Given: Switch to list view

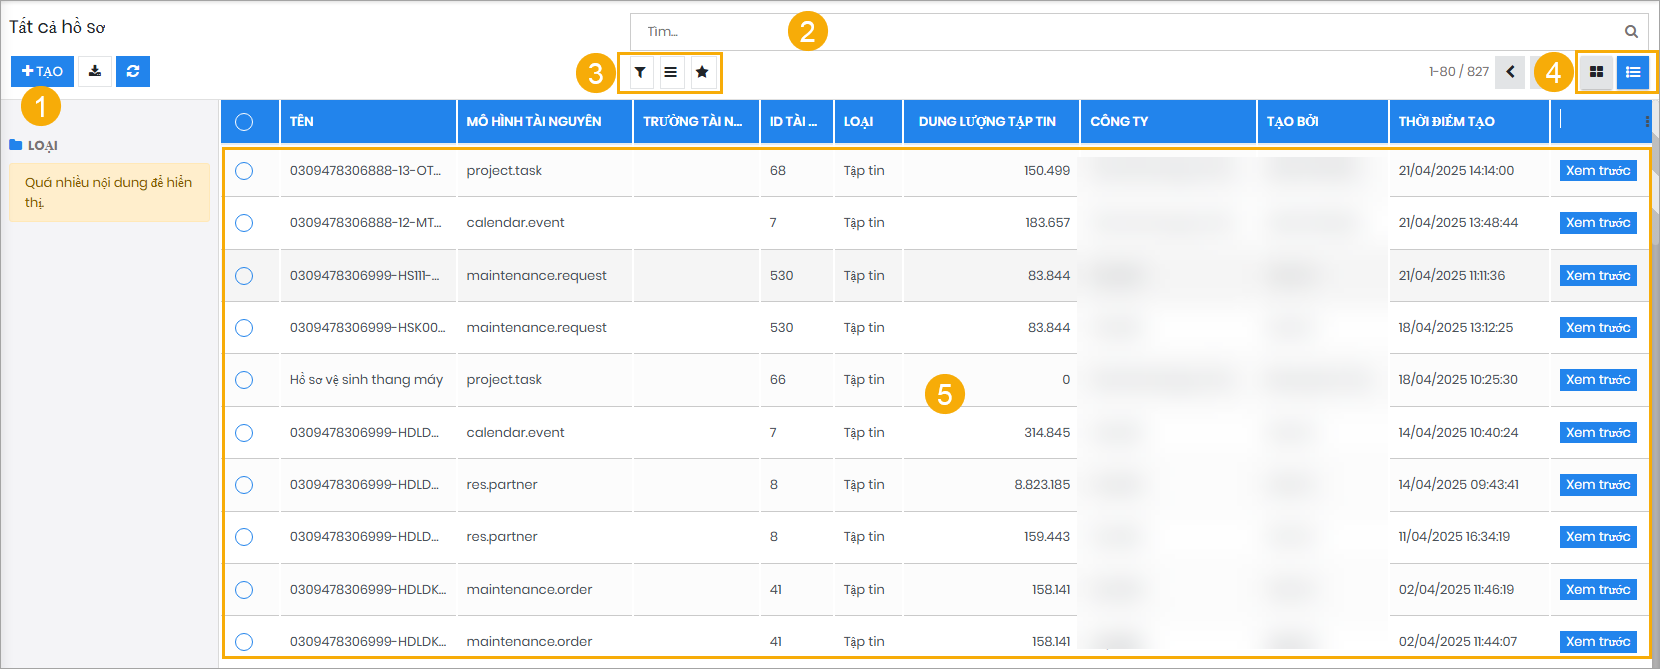Looking at the screenshot, I should [x=1633, y=72].
